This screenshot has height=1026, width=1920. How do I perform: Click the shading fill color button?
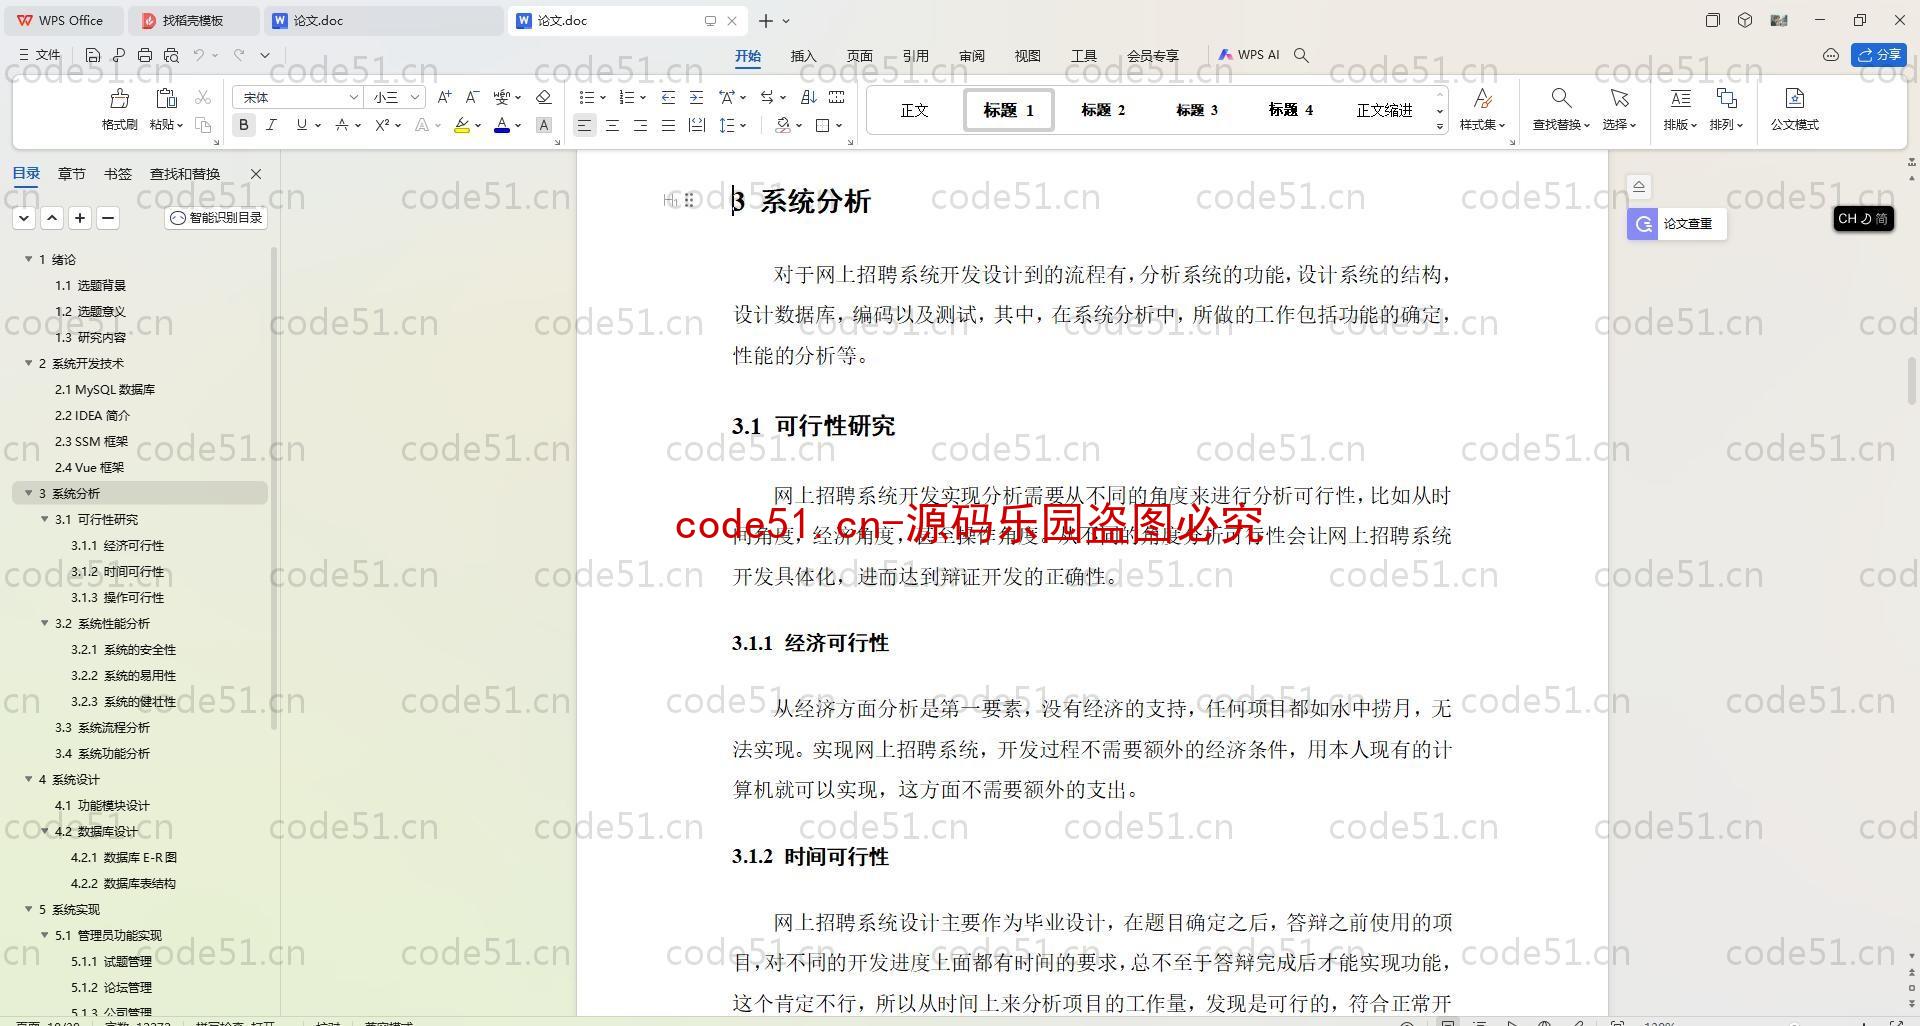[x=783, y=125]
